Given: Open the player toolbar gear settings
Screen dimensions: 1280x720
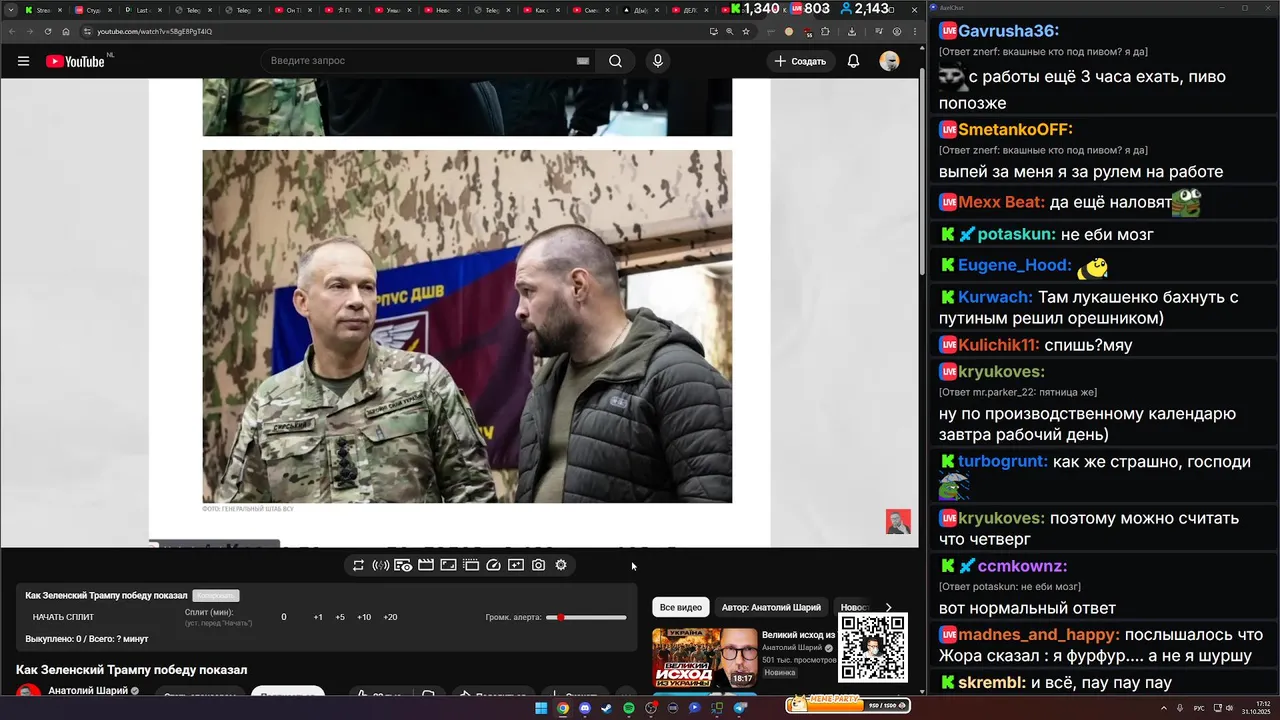Looking at the screenshot, I should coord(561,565).
